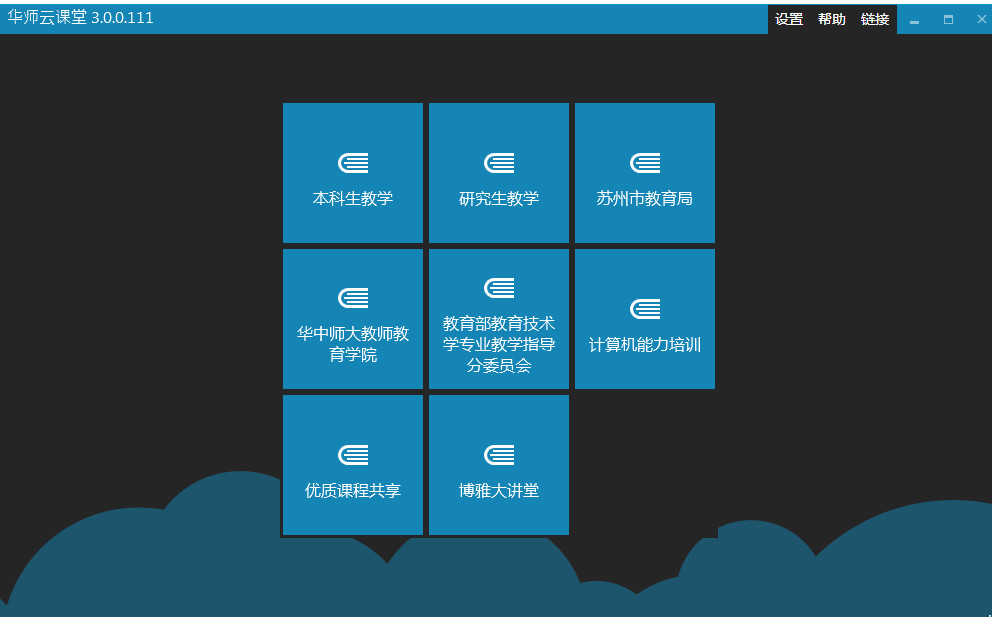Screen dimensions: 992x617
Task: Click the book icon on 本科生教学 tile
Action: coord(352,161)
